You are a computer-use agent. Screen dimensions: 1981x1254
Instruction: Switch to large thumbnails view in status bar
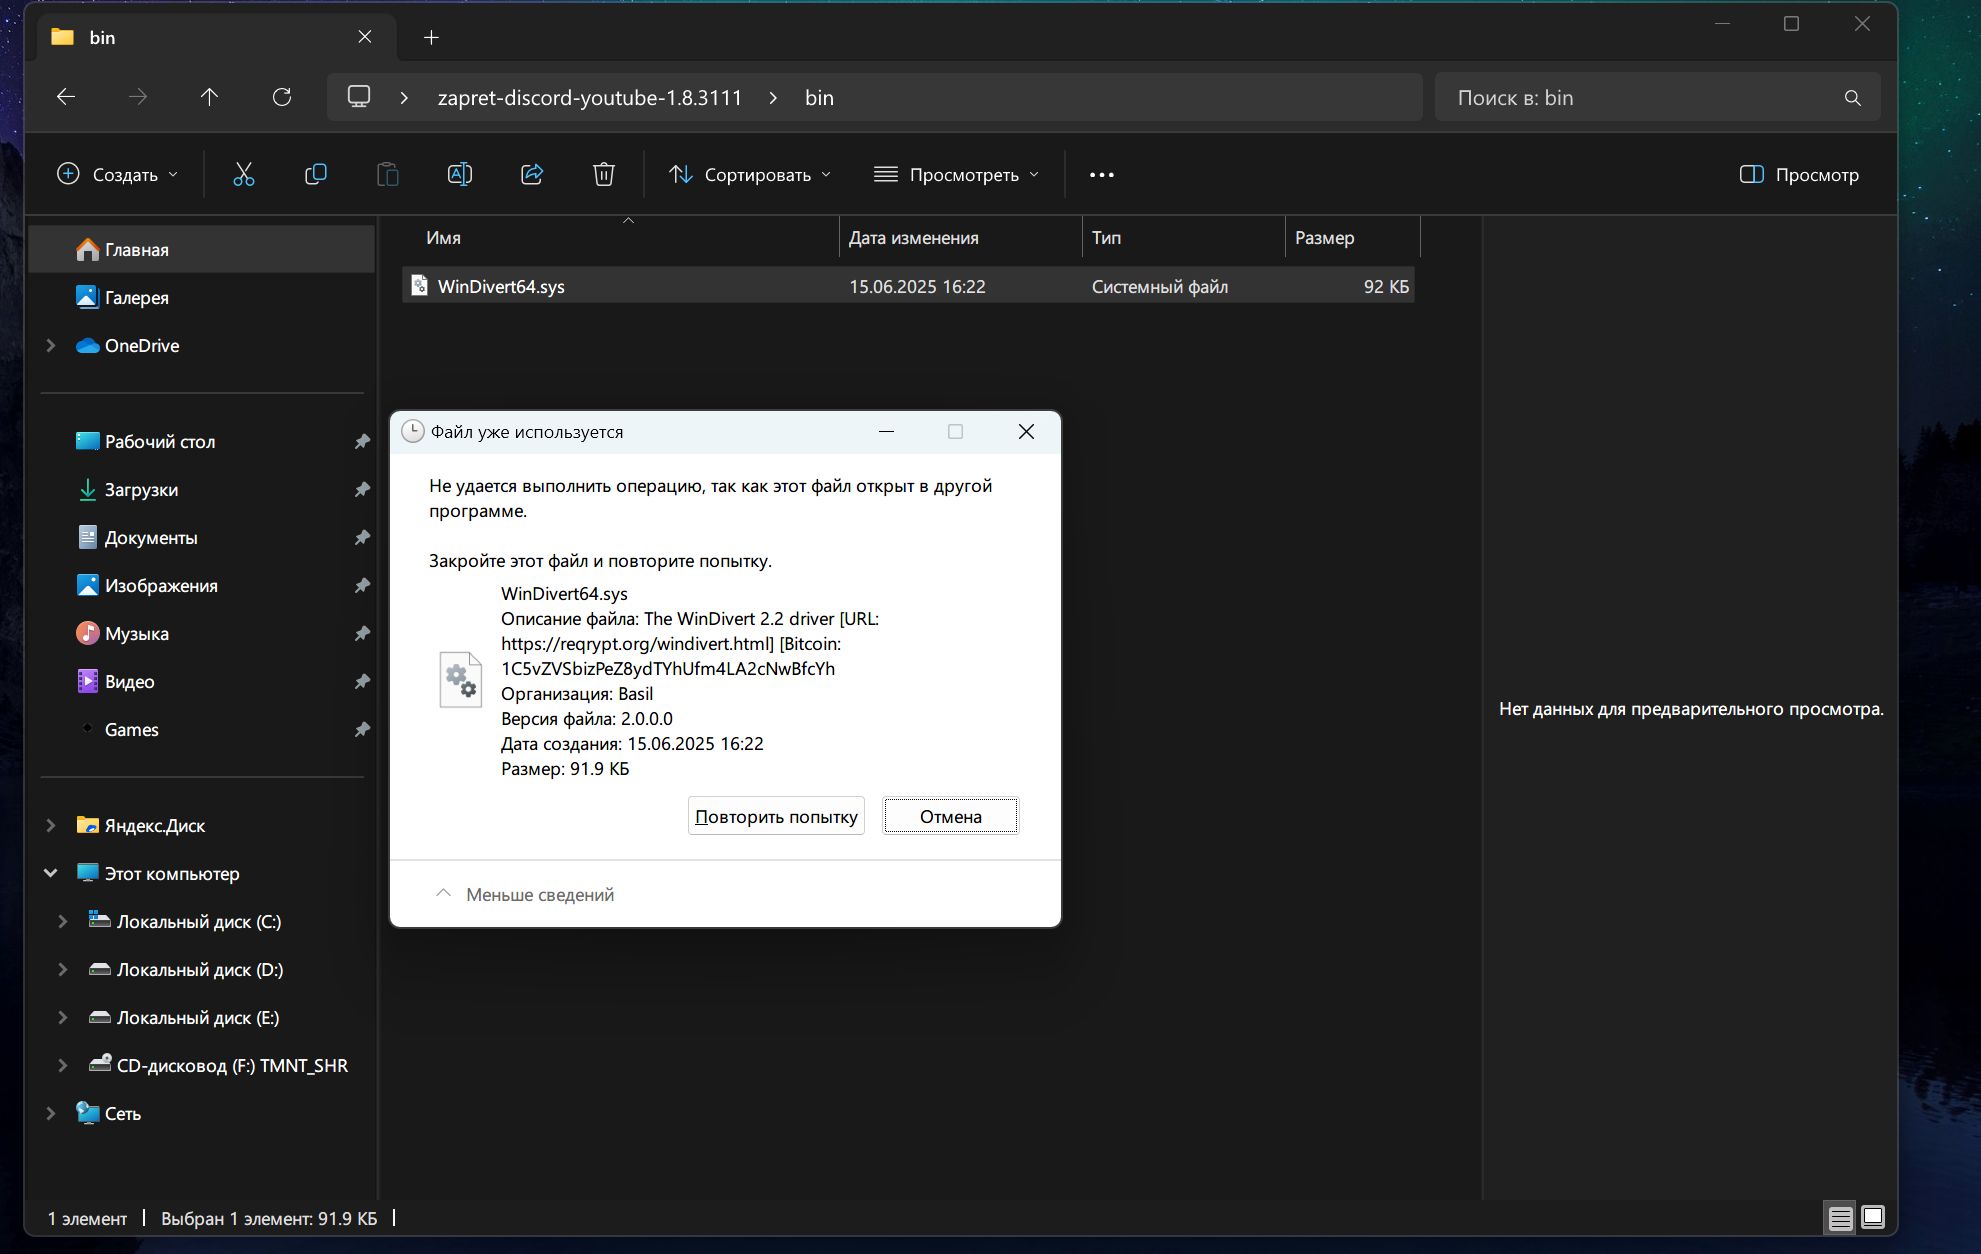tap(1873, 1218)
